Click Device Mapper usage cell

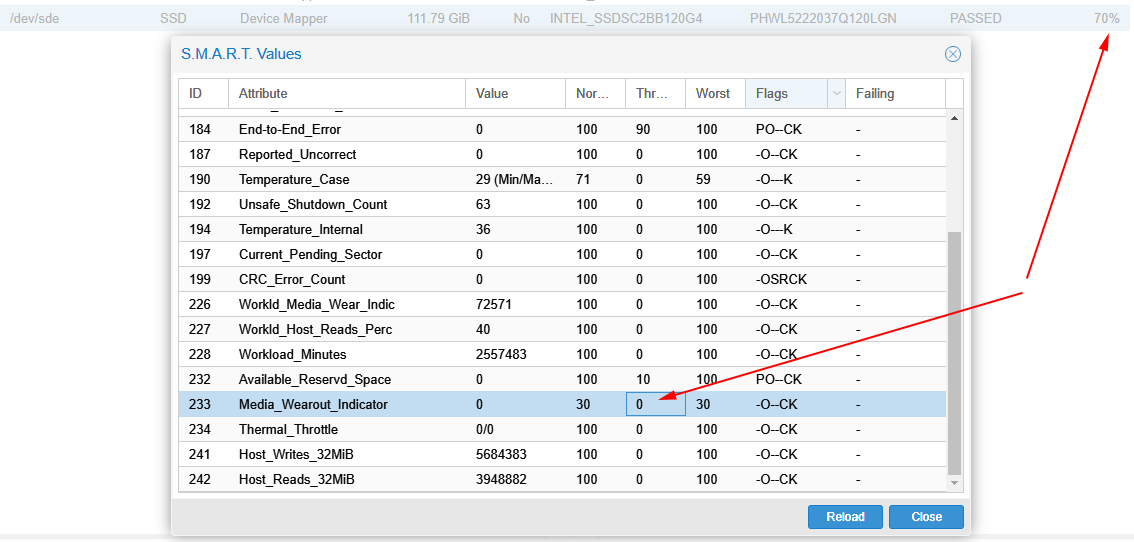[x=284, y=19]
